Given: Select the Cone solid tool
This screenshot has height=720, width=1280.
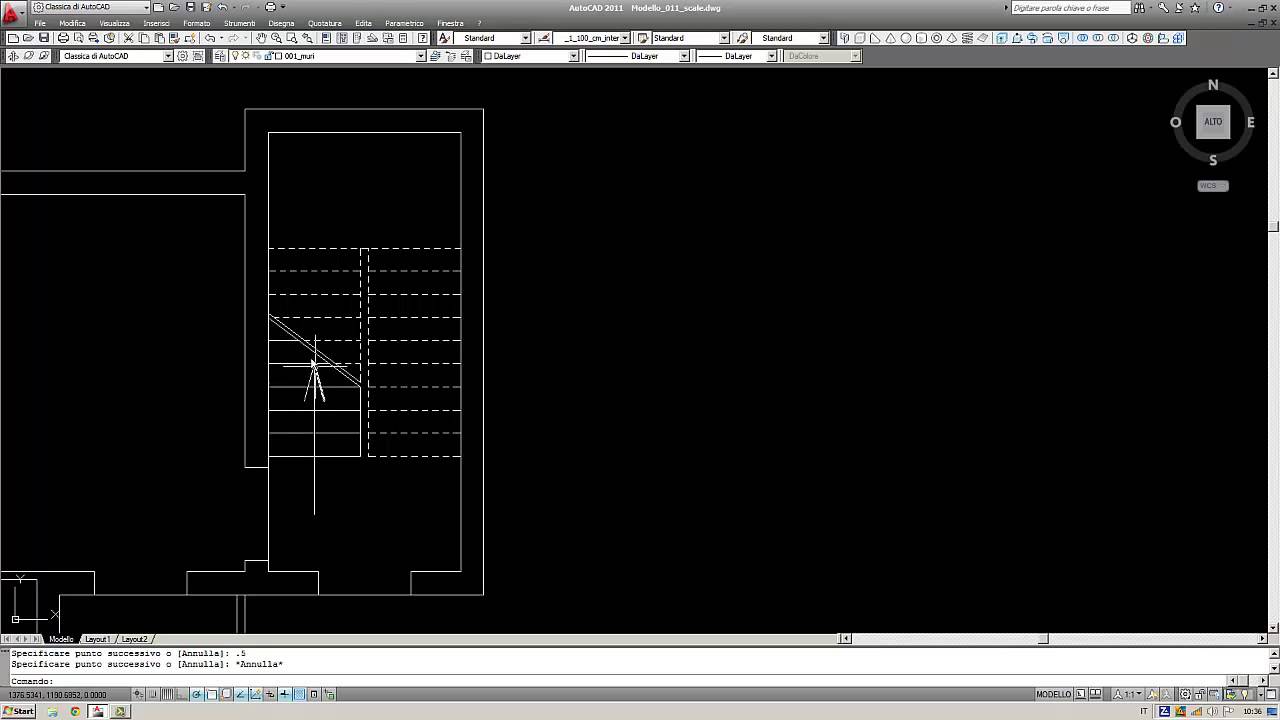Looking at the screenshot, I should tap(891, 38).
